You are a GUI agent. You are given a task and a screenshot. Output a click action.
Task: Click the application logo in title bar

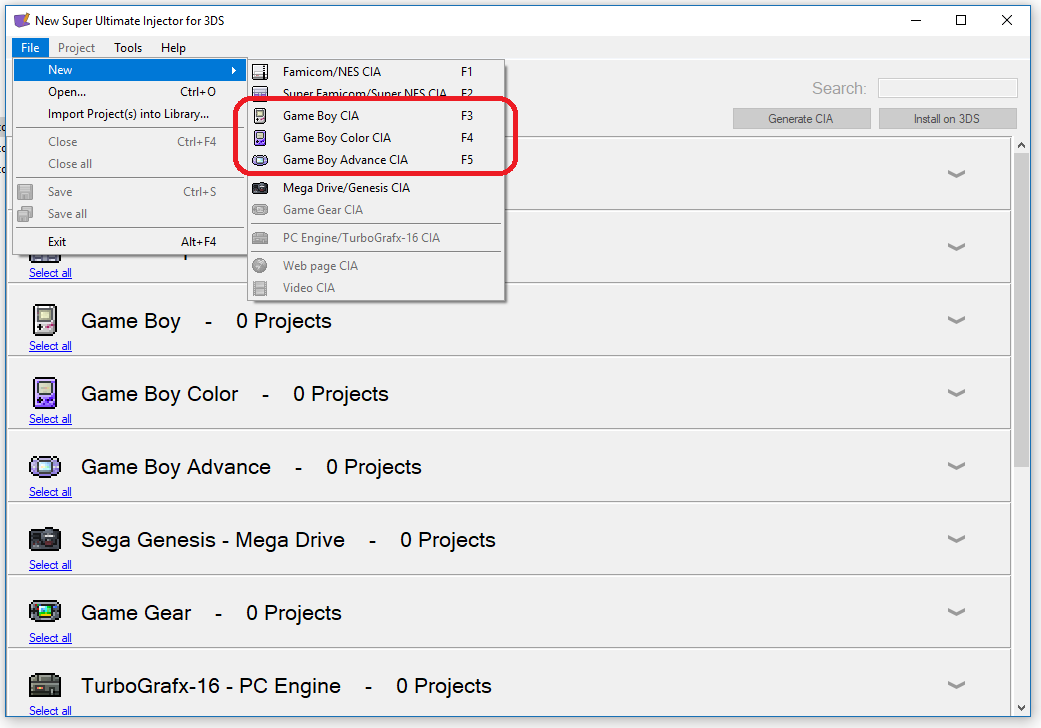22,20
